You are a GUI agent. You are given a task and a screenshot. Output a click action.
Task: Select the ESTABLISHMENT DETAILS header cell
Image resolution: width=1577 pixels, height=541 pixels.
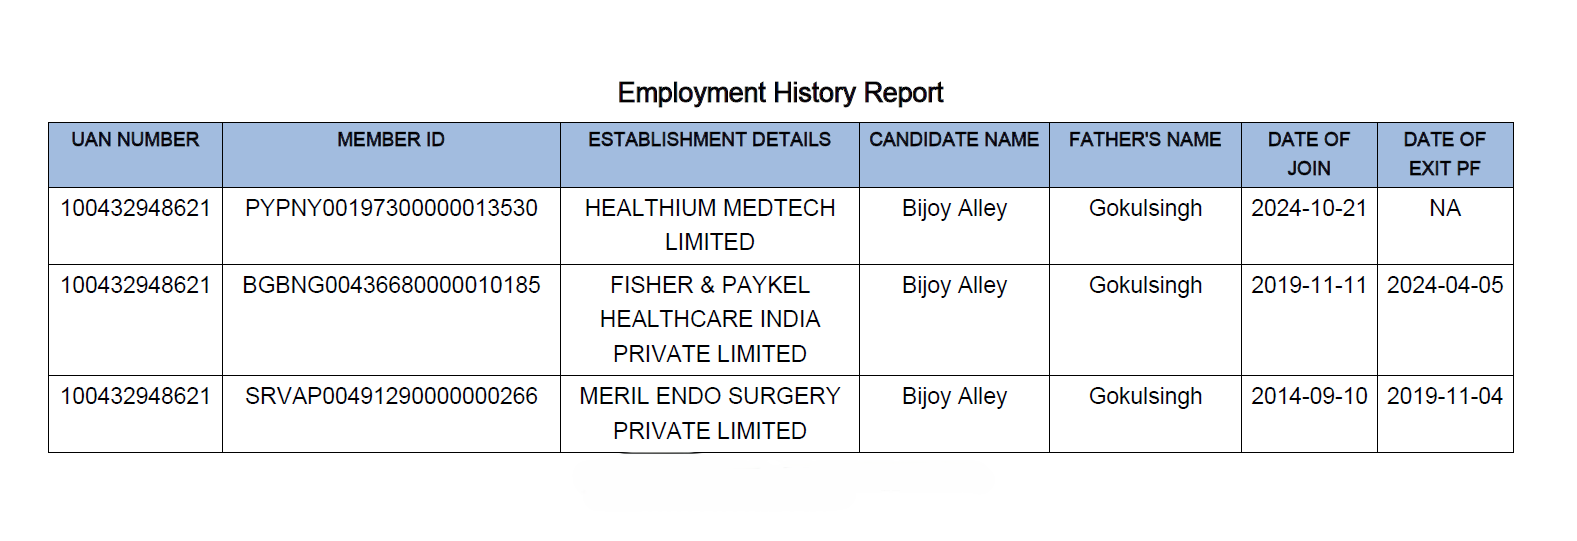(709, 140)
